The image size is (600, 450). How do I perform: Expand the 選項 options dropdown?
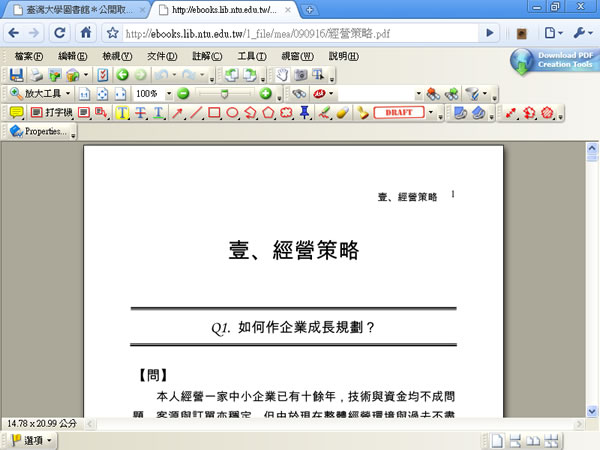[32, 440]
